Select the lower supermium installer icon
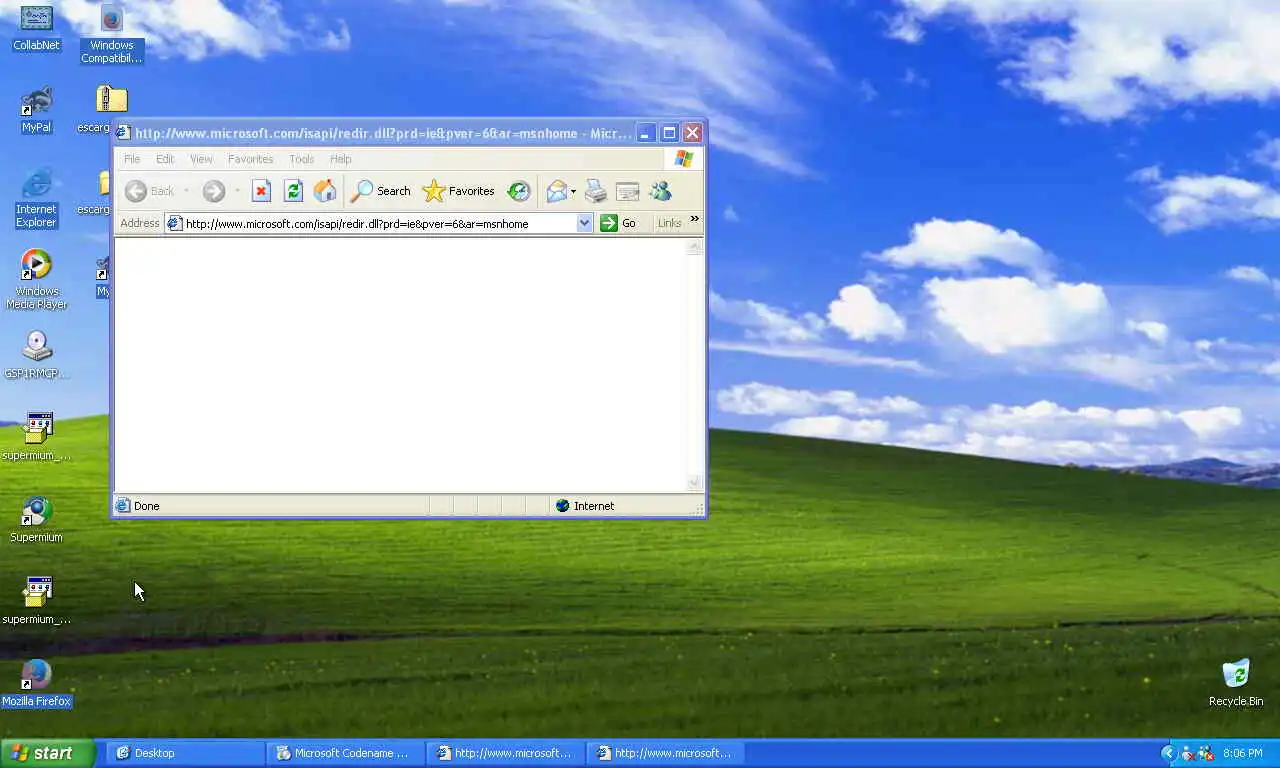The width and height of the screenshot is (1280, 768). [36, 601]
